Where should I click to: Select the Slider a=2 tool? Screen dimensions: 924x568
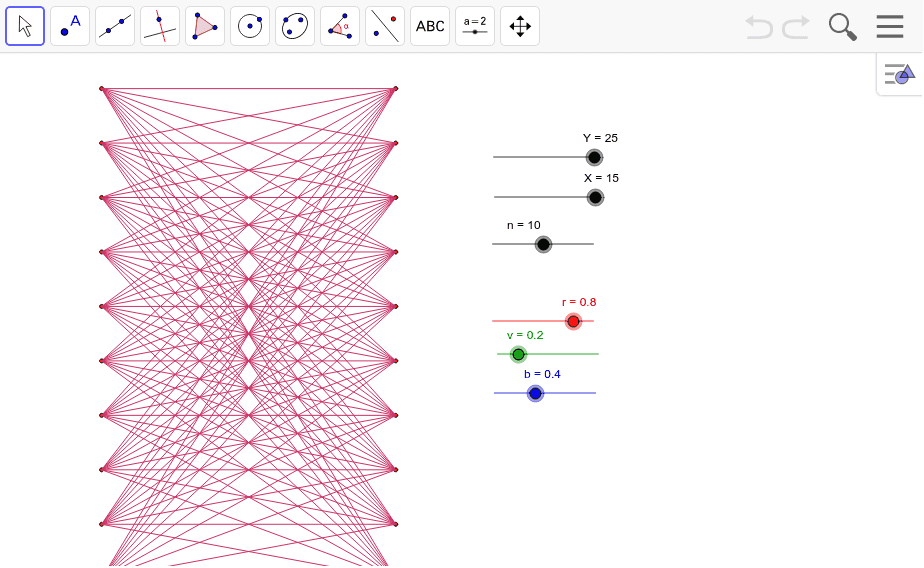(475, 26)
